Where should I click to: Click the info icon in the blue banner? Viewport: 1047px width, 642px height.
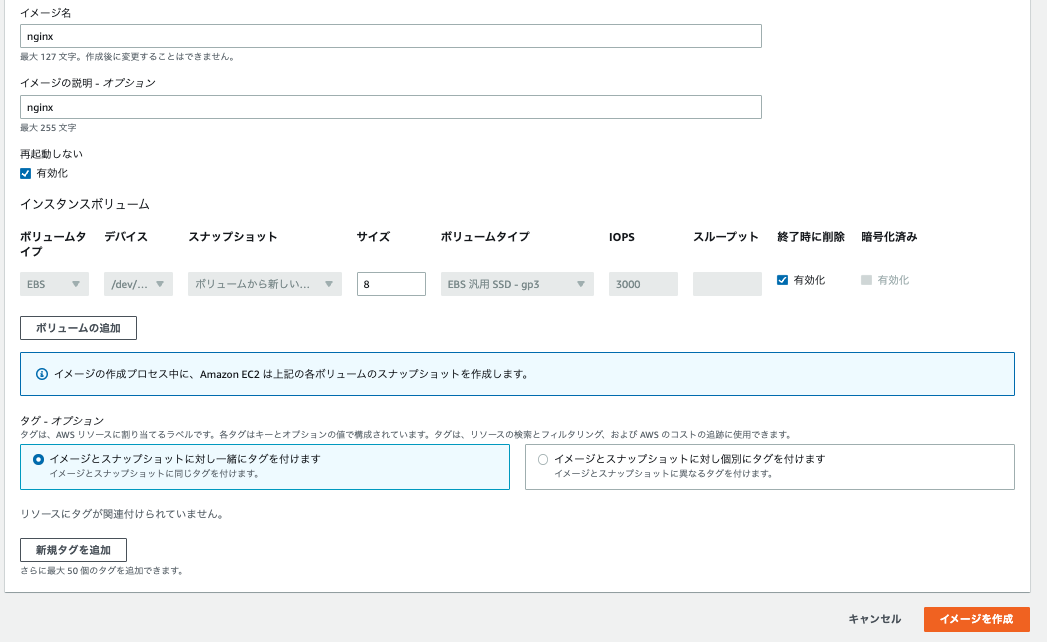click(41, 372)
